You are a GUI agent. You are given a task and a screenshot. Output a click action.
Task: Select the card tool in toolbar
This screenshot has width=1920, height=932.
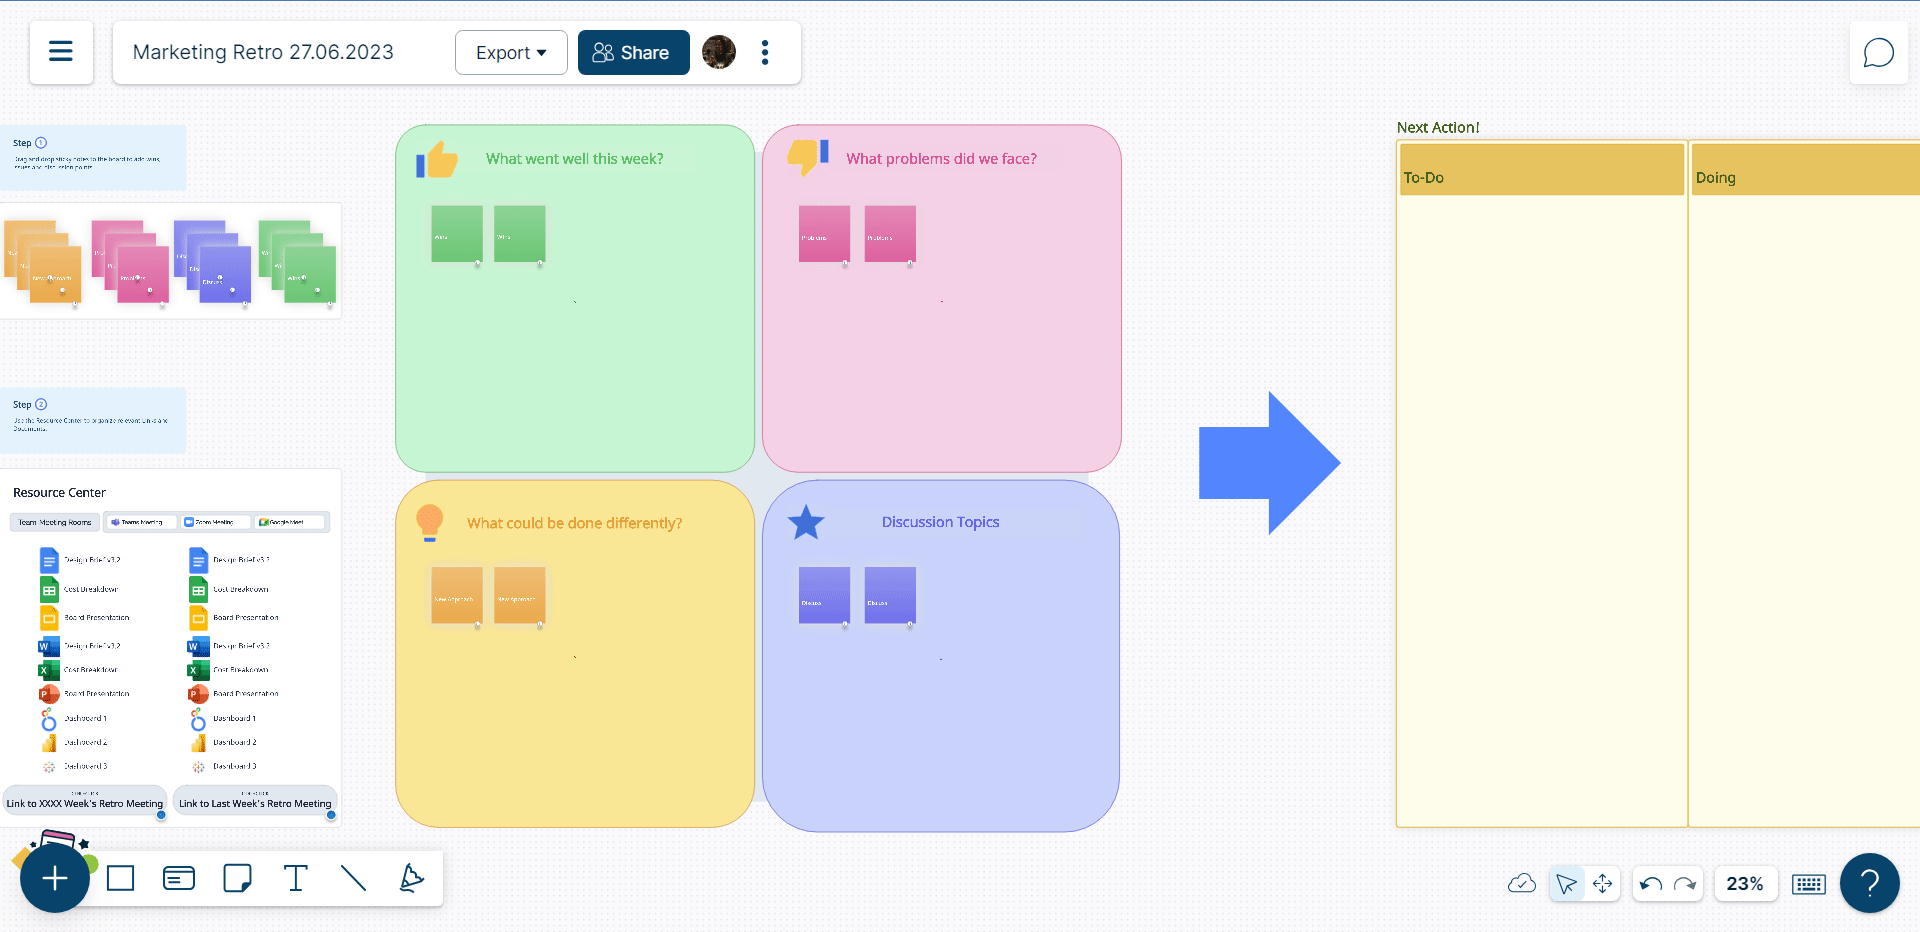pyautogui.click(x=179, y=879)
